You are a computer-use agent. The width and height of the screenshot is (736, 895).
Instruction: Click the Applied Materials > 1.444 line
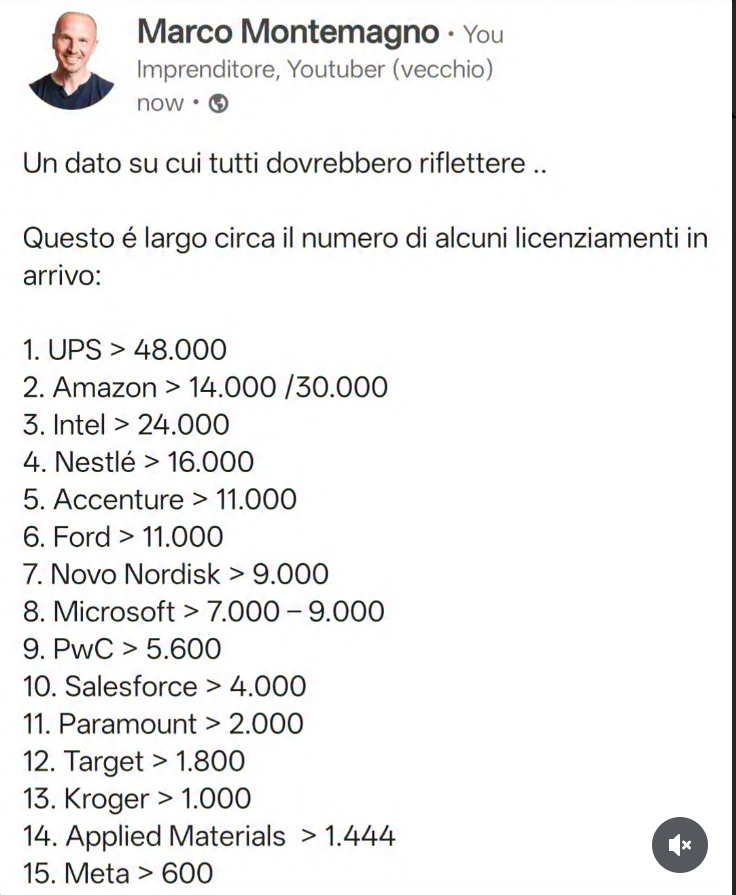(209, 836)
